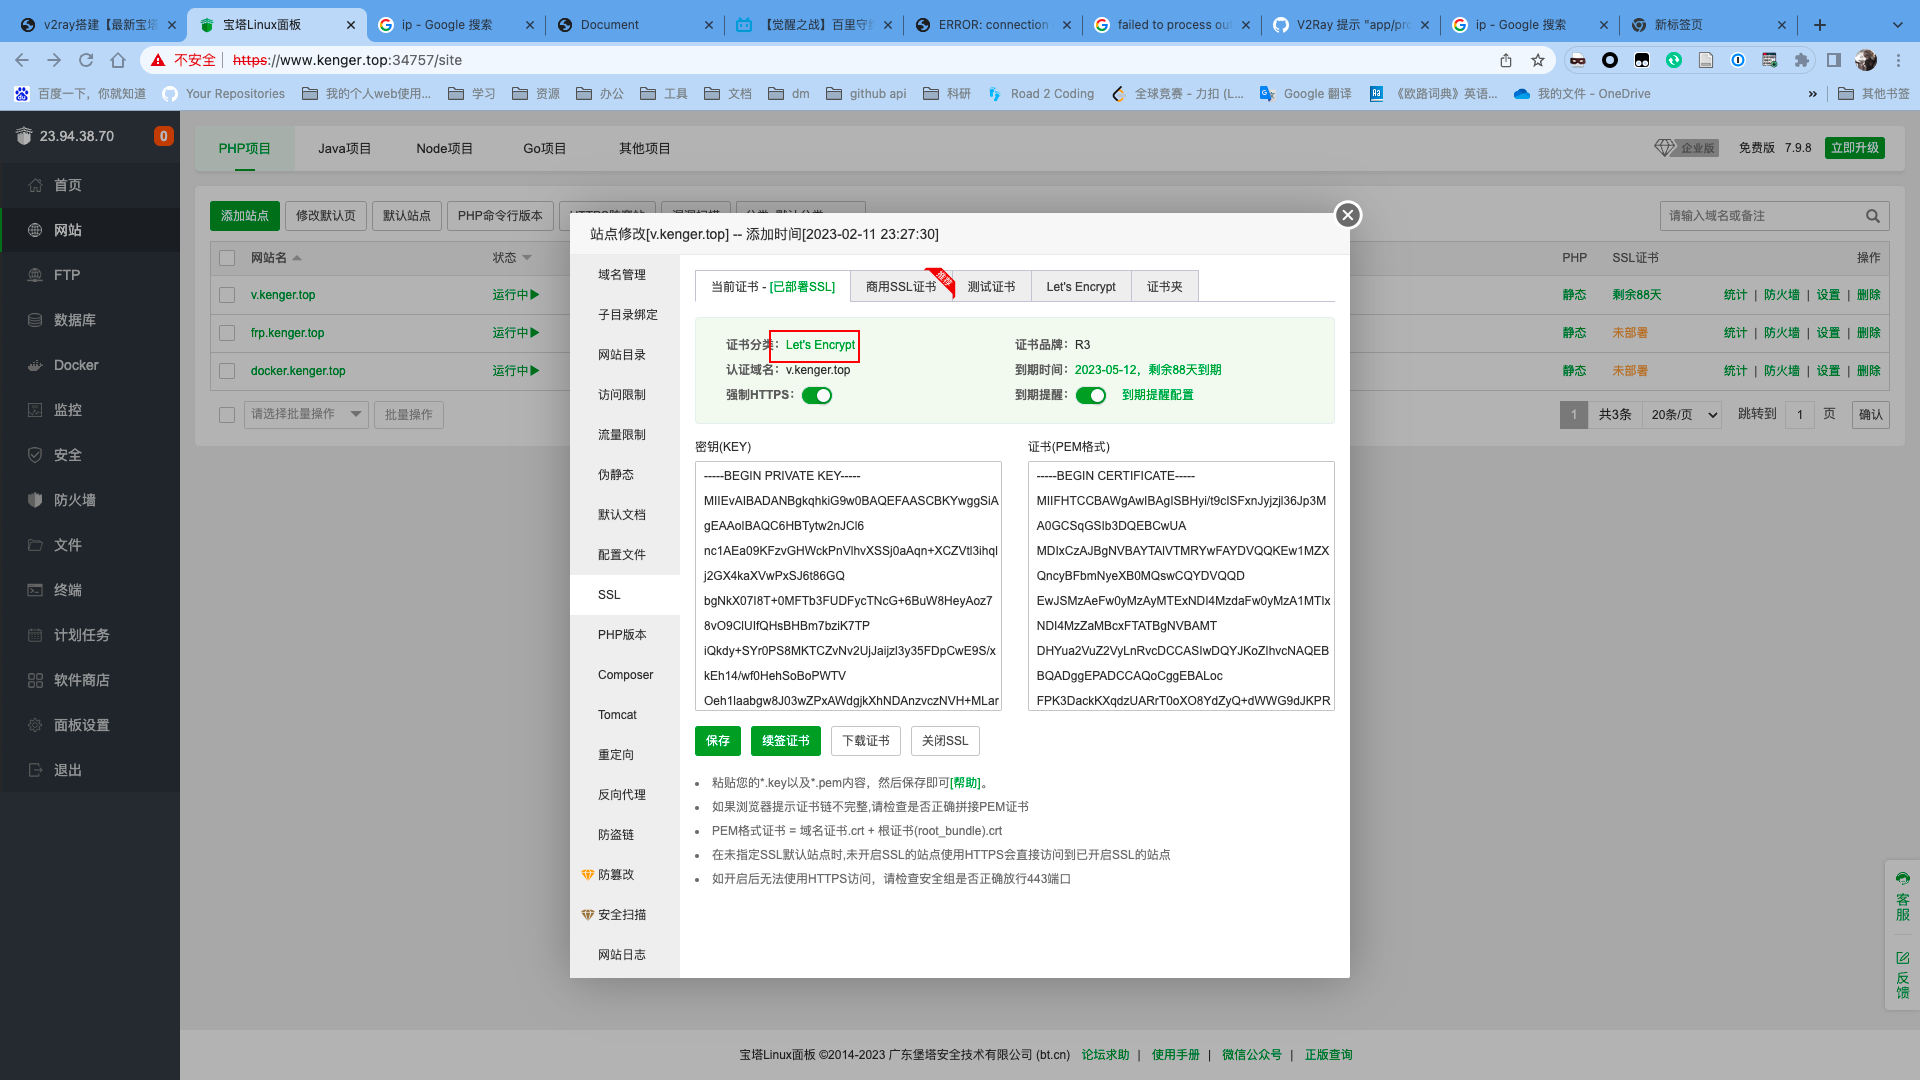Click the renew certificate button
The height and width of the screenshot is (1080, 1920).
click(x=785, y=741)
